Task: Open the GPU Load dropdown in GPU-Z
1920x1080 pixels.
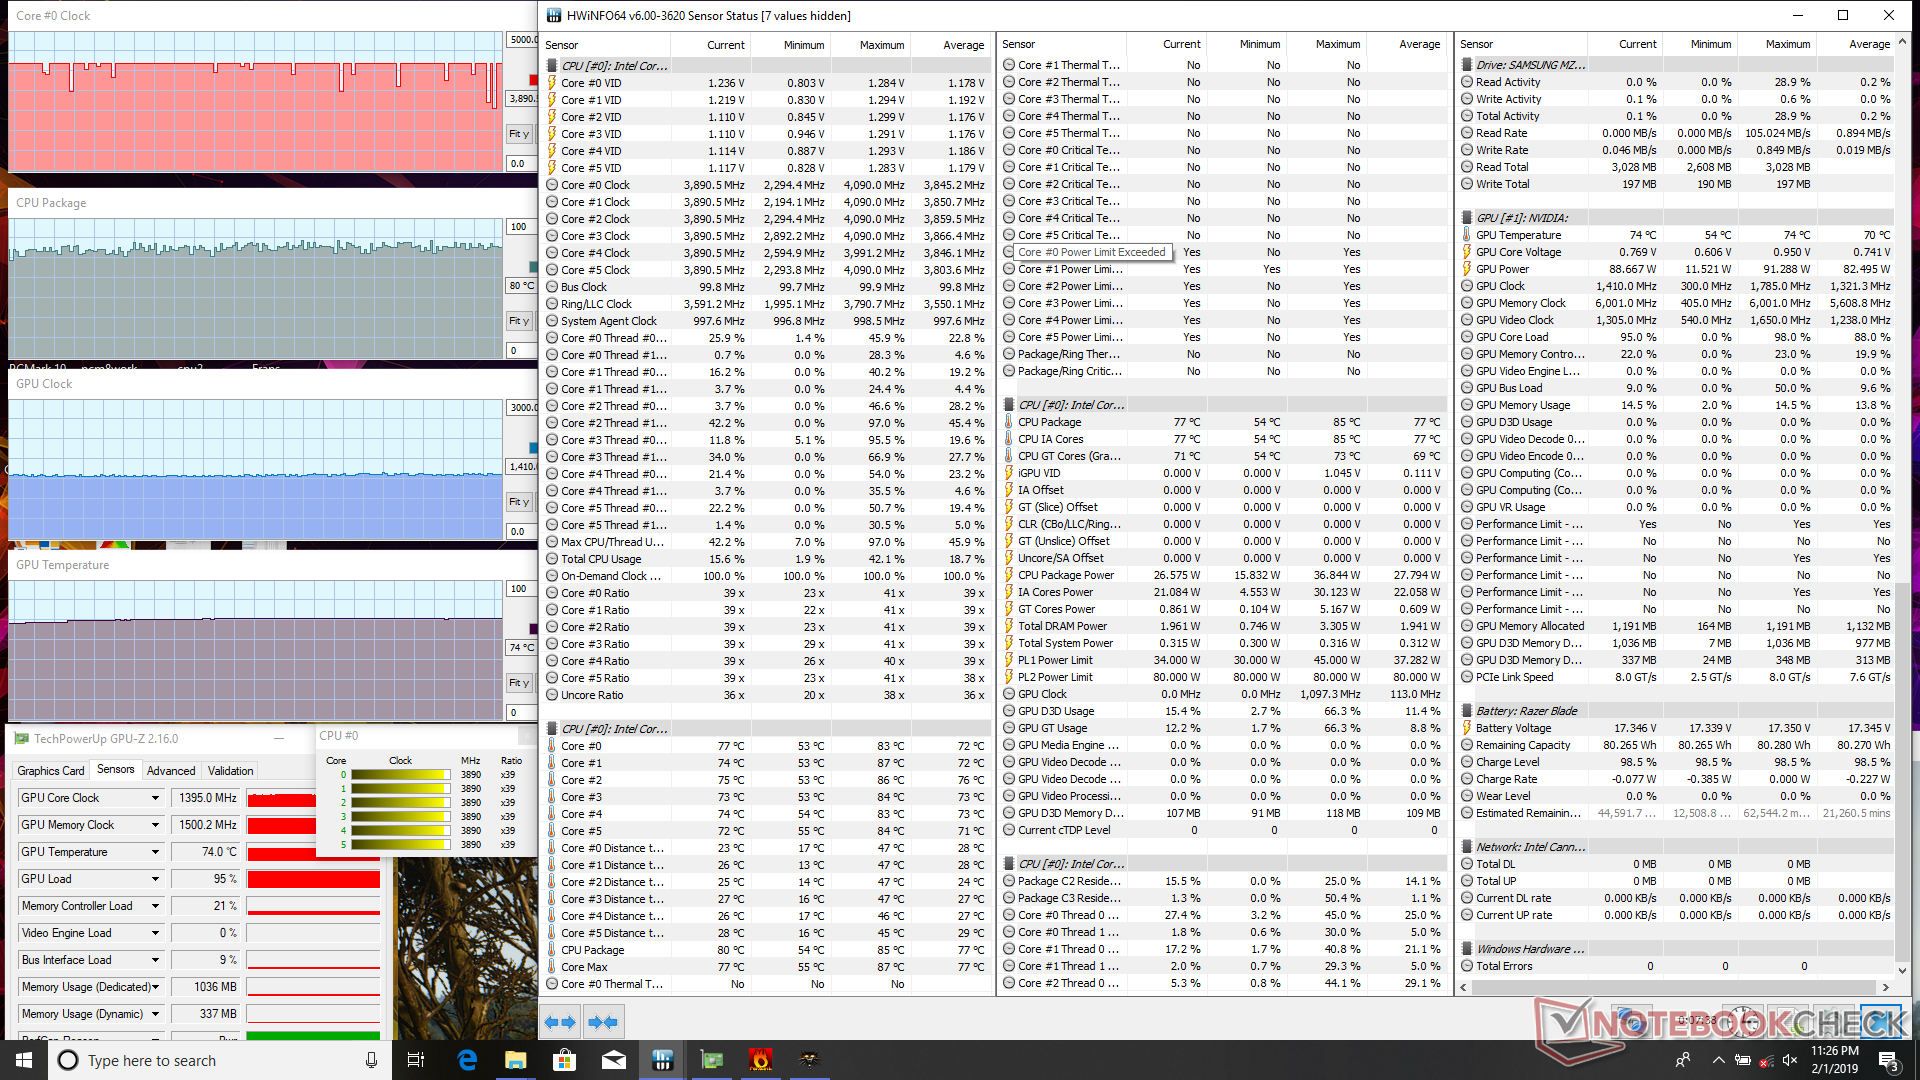Action: 155,879
